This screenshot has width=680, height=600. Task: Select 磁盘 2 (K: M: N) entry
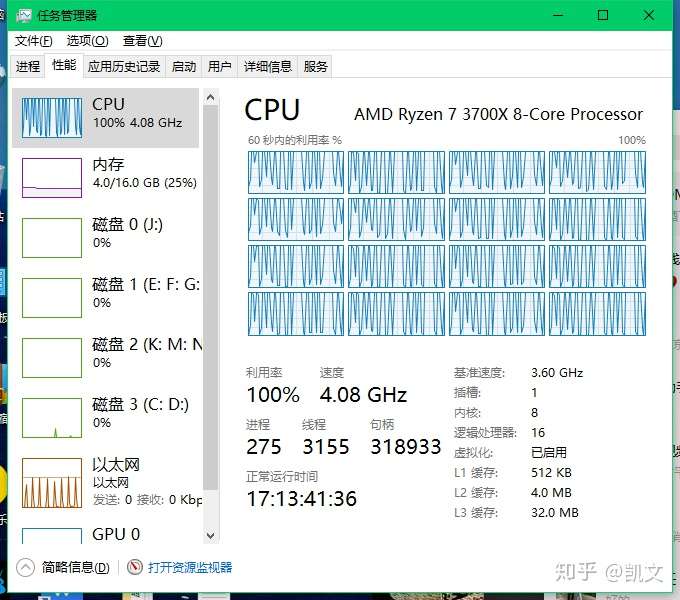click(x=106, y=358)
